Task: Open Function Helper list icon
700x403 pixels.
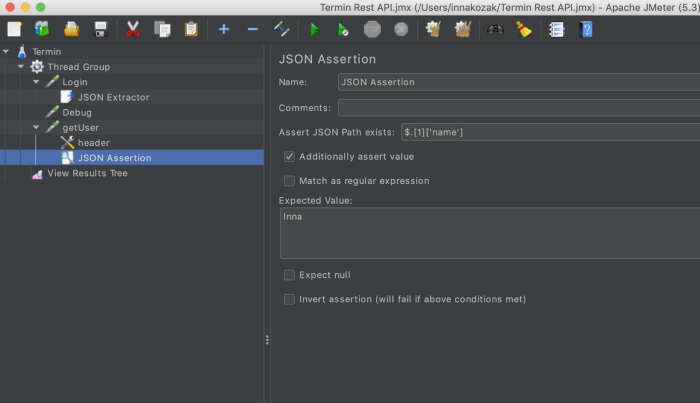Action: (x=557, y=29)
